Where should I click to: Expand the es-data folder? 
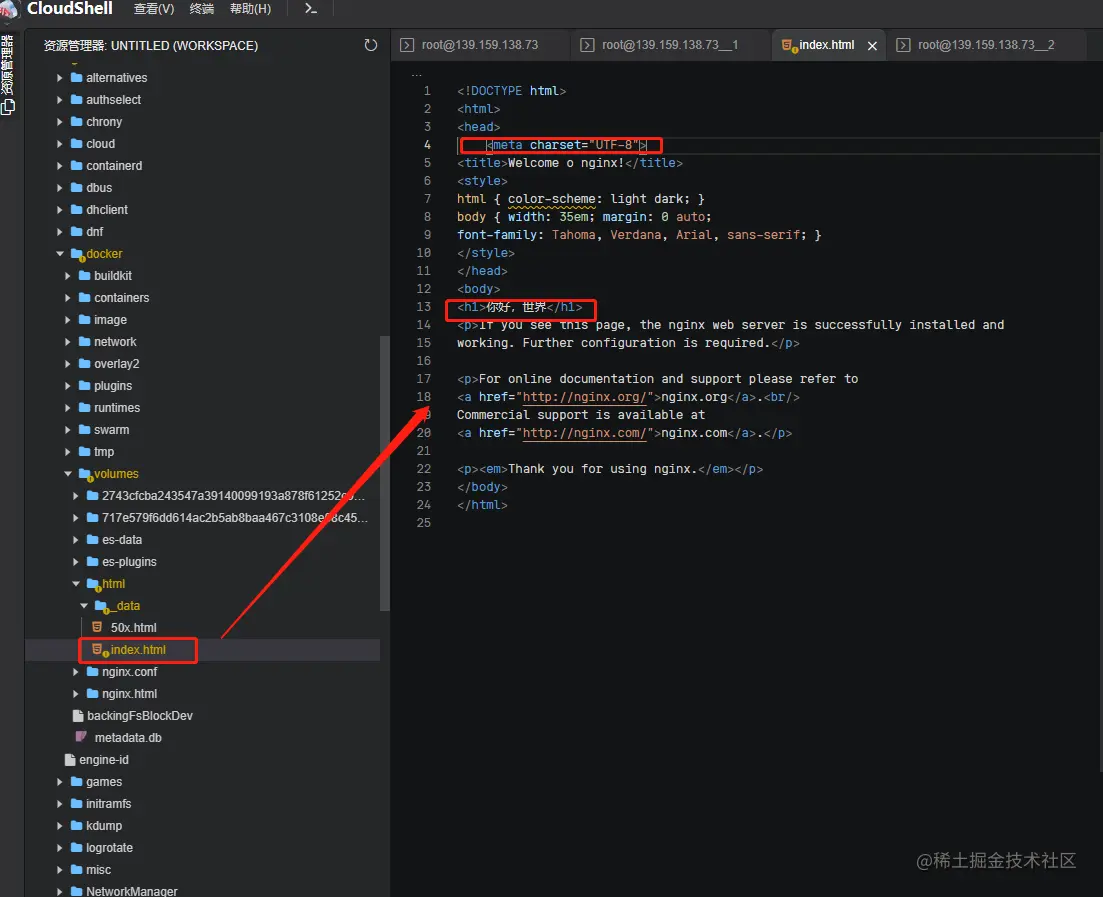click(x=75, y=540)
